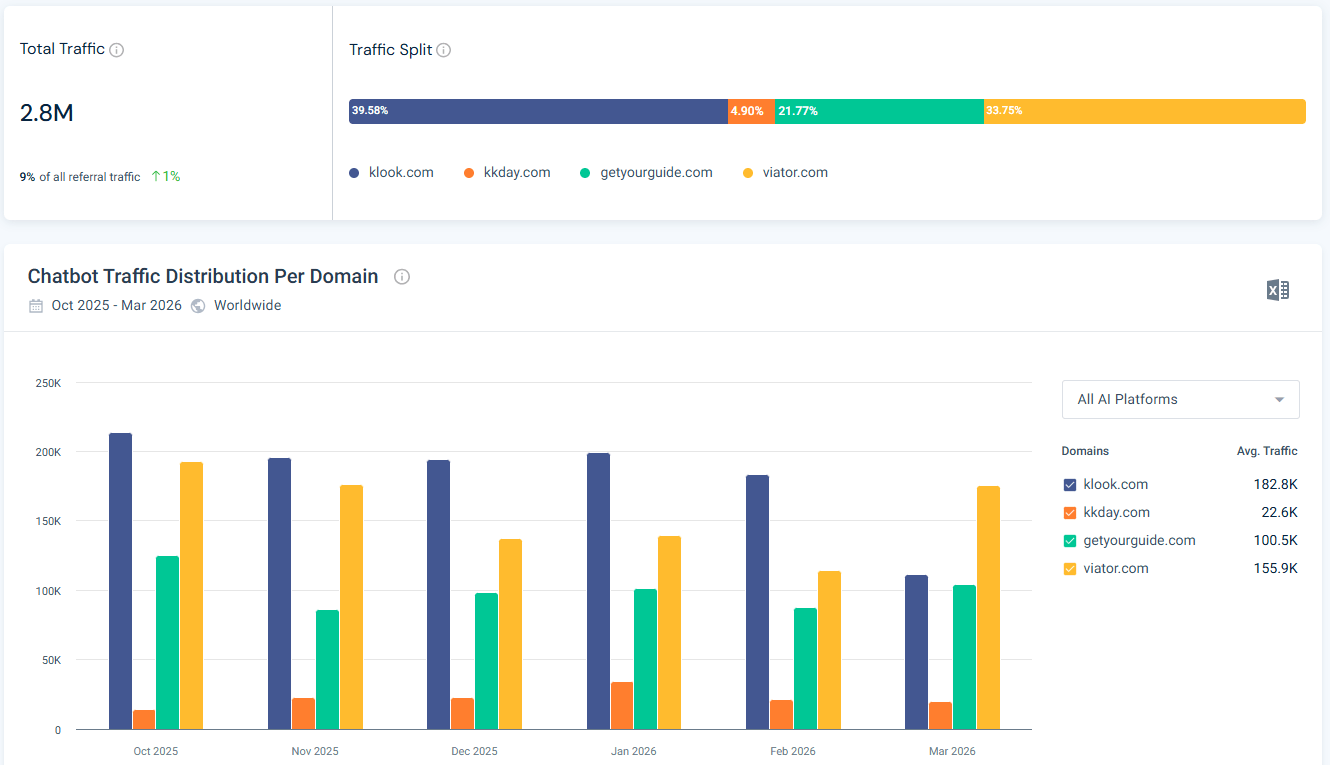Export the chart data with the Excel icon
1330x765 pixels.
(1277, 290)
